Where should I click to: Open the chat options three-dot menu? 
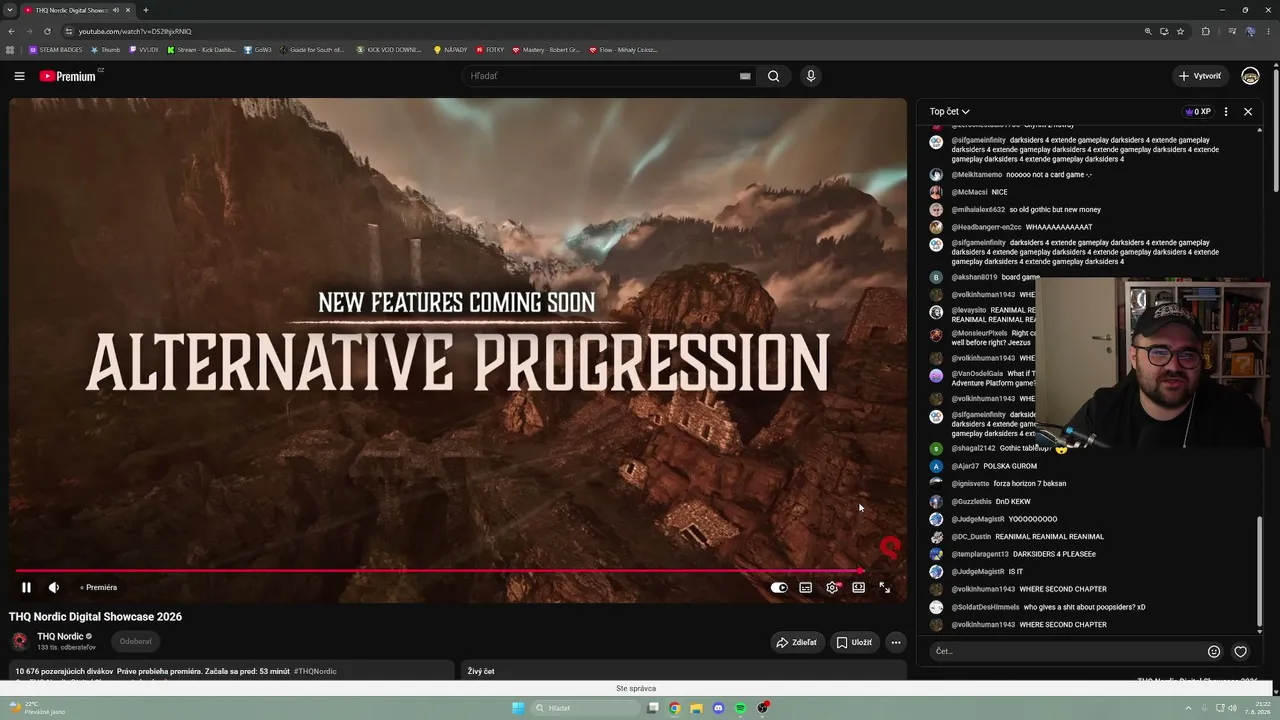point(1226,112)
